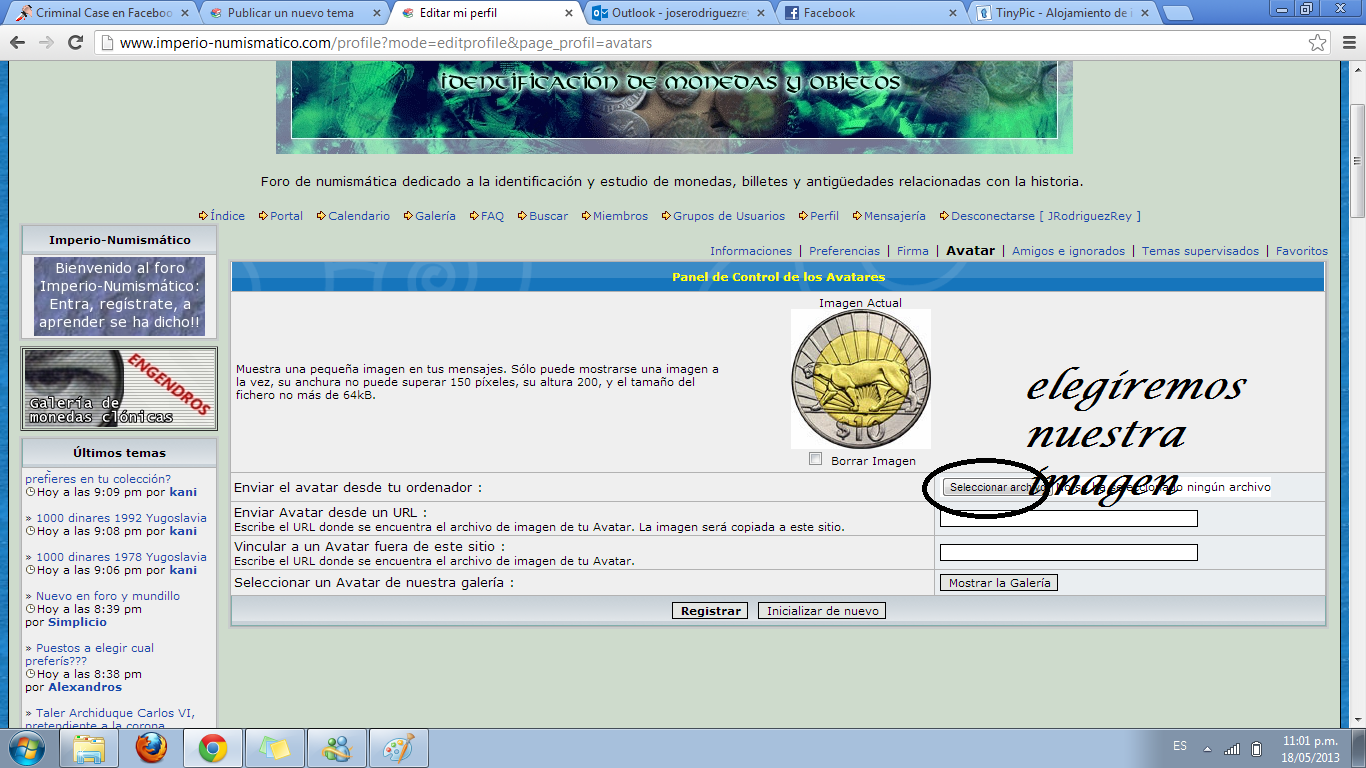Click the browser Forward arrow

point(46,43)
